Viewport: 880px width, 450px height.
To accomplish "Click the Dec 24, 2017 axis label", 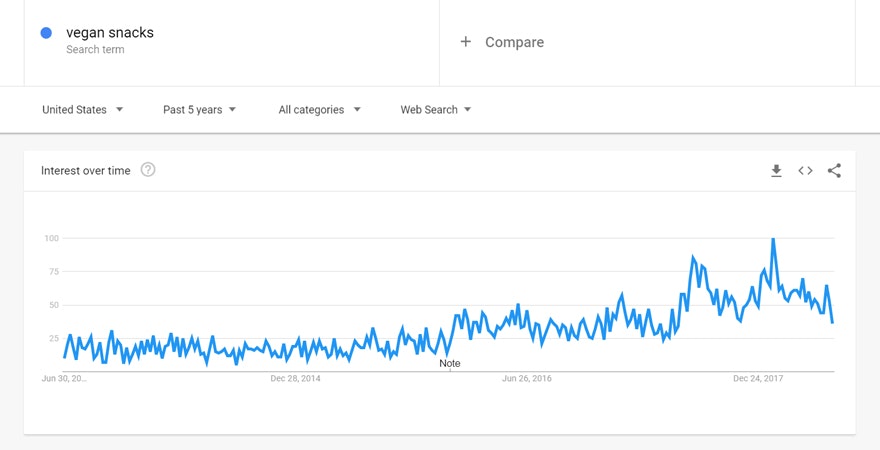I will pos(758,379).
